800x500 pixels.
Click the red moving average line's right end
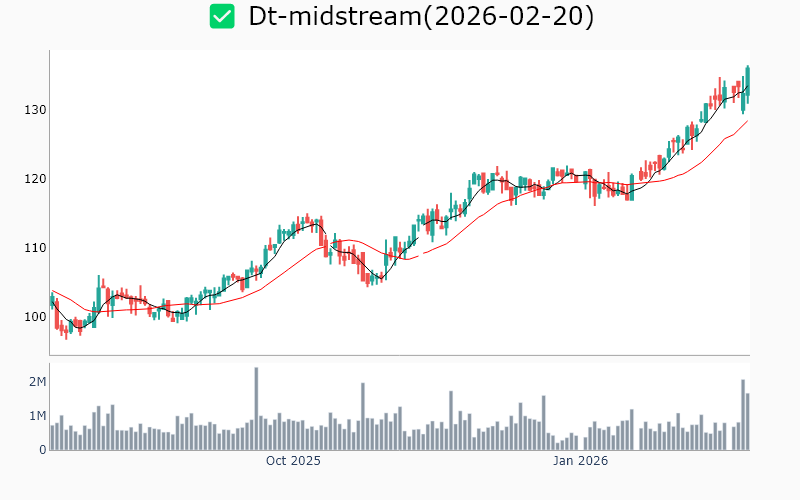(747, 121)
